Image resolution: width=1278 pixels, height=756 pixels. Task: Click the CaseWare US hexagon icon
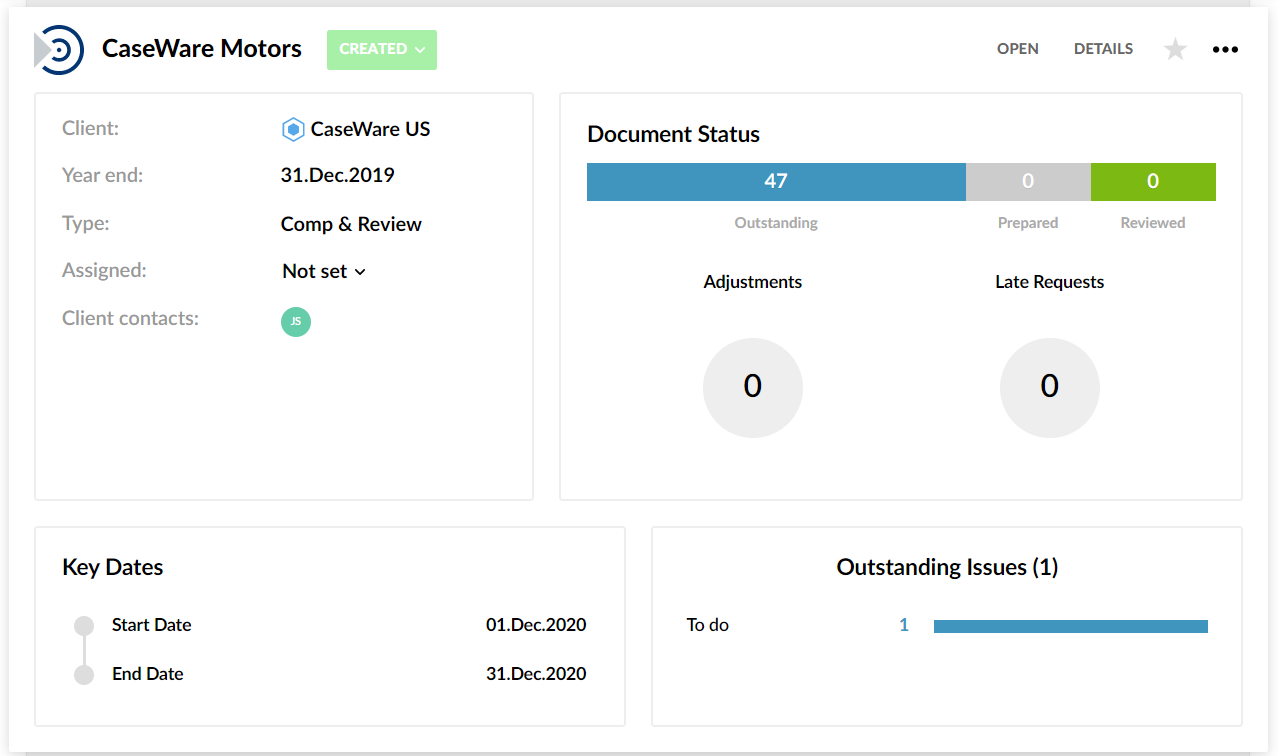pos(293,129)
